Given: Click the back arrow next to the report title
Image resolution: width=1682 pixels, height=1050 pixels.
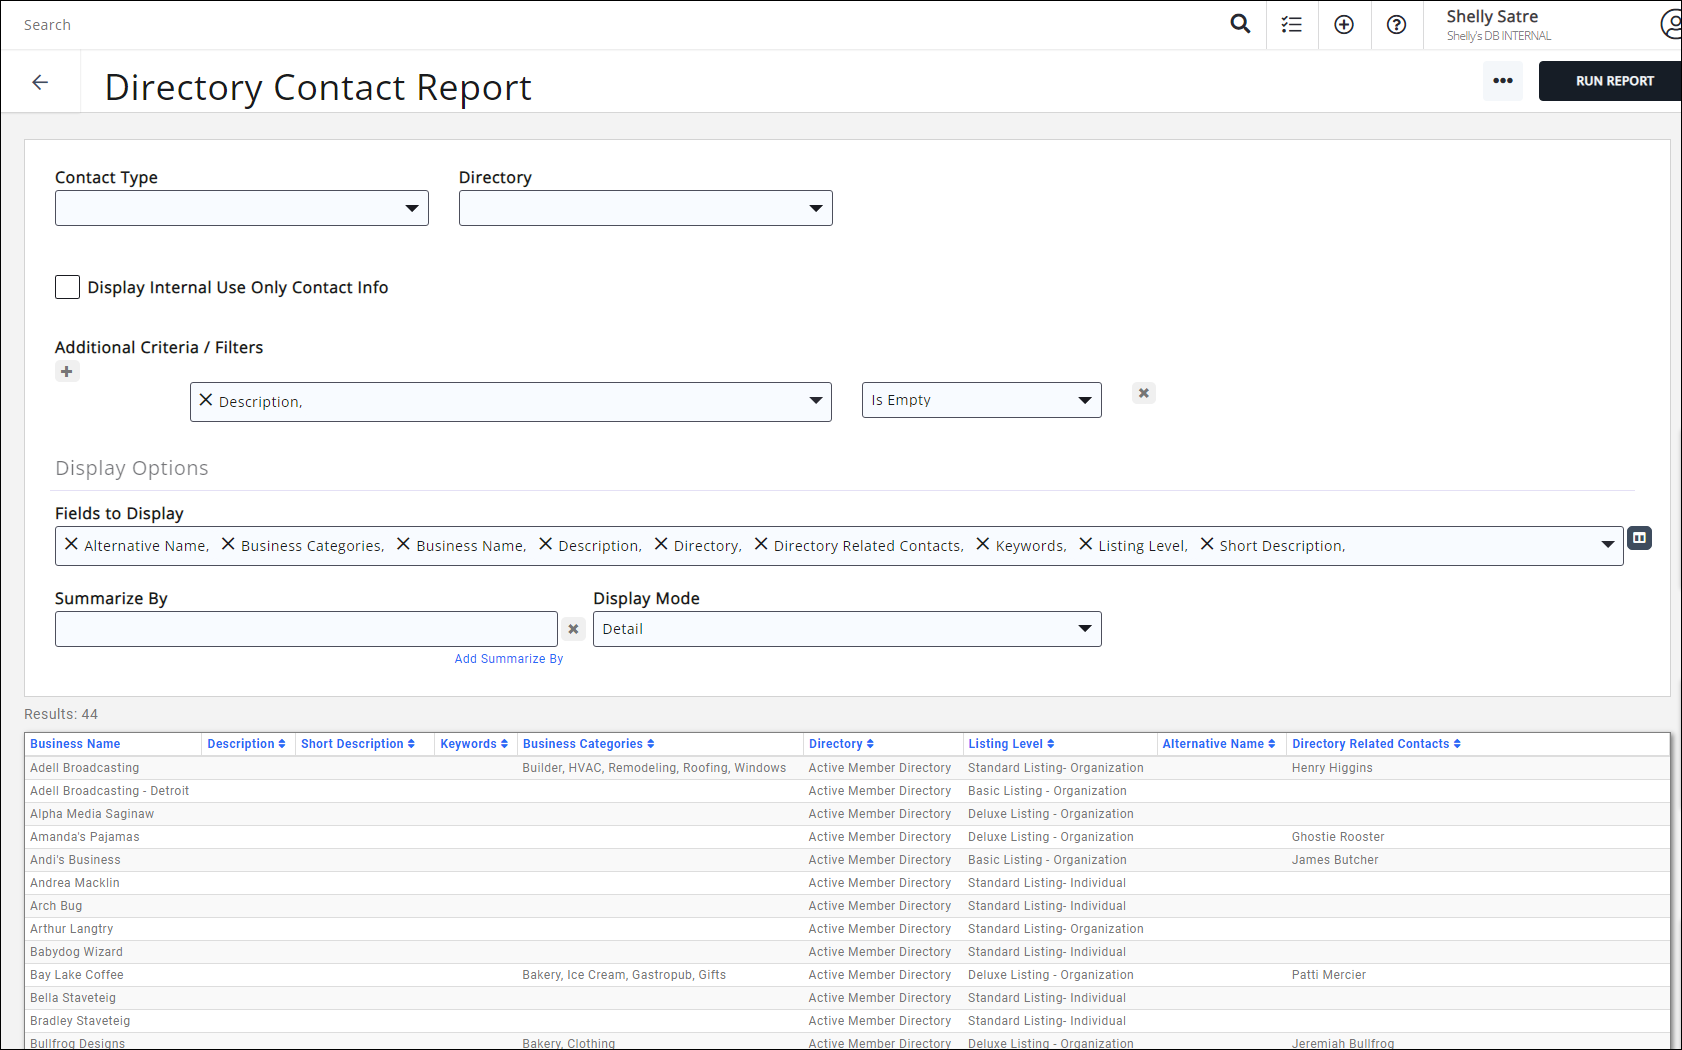Looking at the screenshot, I should pos(40,81).
